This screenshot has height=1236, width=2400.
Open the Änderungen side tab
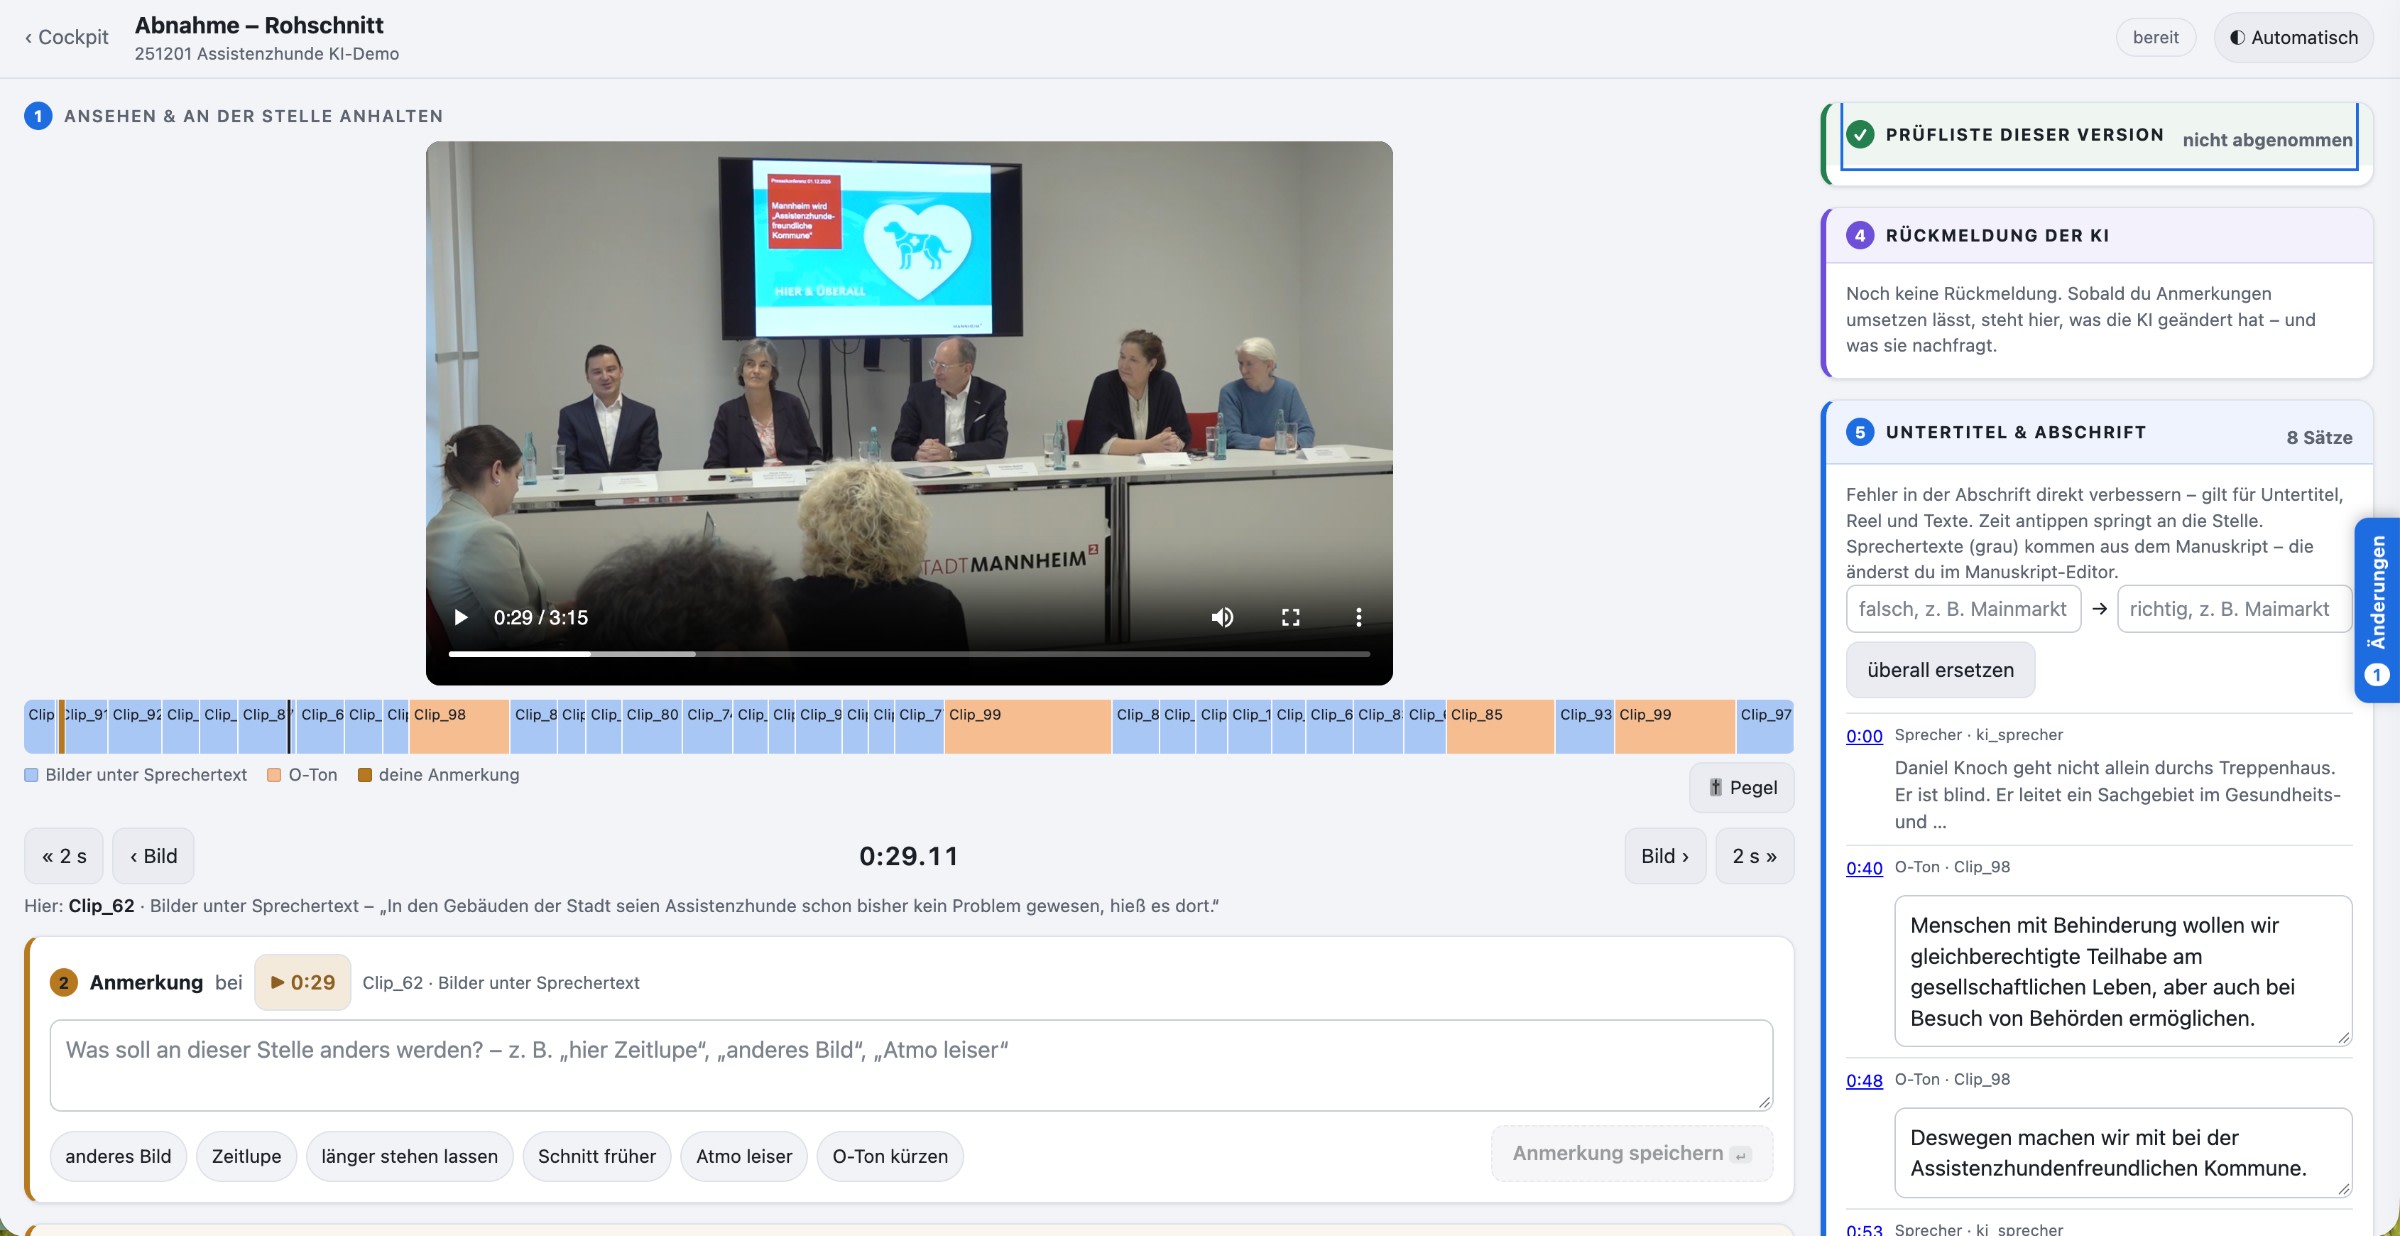coord(2378,609)
